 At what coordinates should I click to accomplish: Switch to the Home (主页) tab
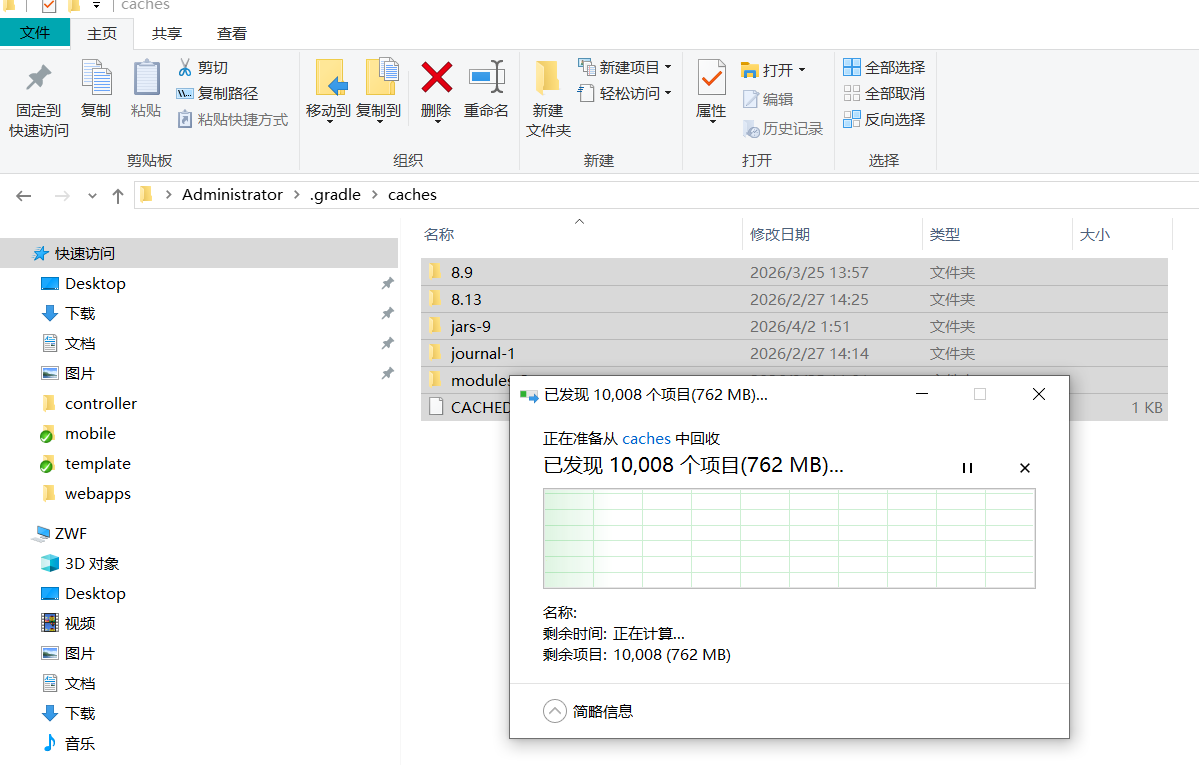[x=102, y=34]
